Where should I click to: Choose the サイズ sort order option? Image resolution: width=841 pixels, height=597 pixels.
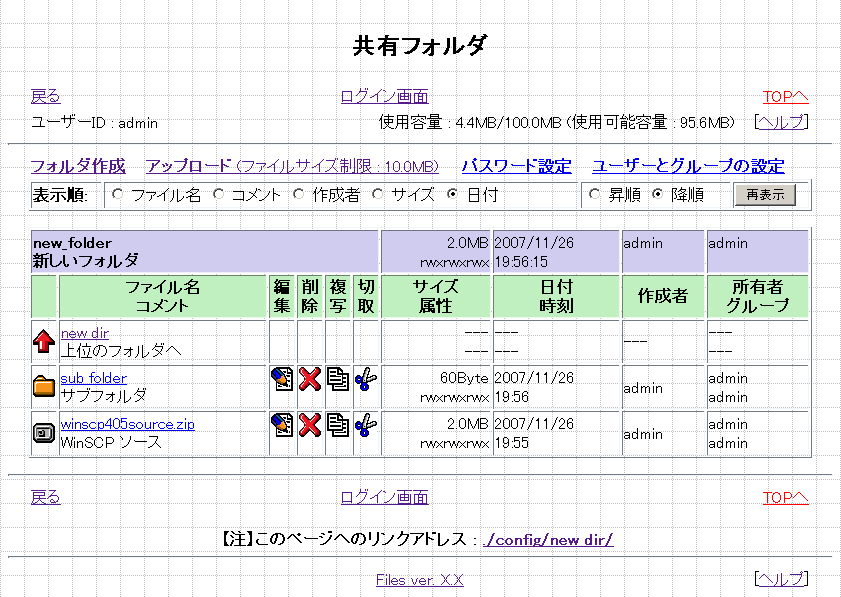378,194
